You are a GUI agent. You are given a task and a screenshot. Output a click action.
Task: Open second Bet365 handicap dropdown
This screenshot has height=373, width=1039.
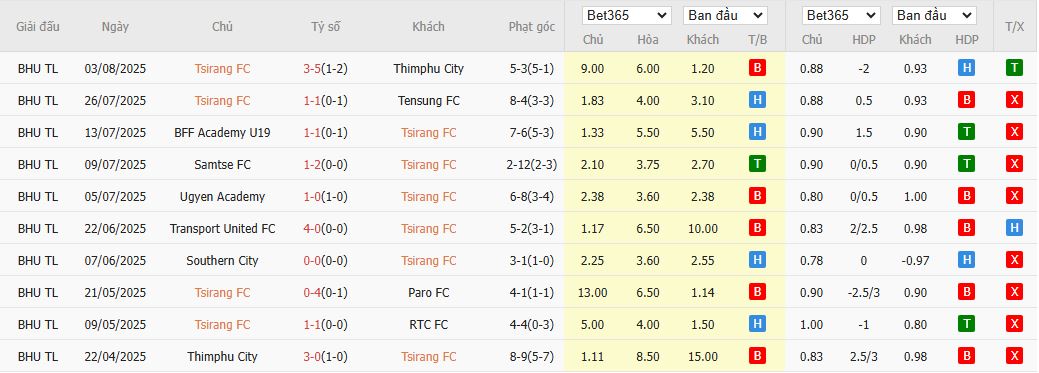click(x=841, y=15)
